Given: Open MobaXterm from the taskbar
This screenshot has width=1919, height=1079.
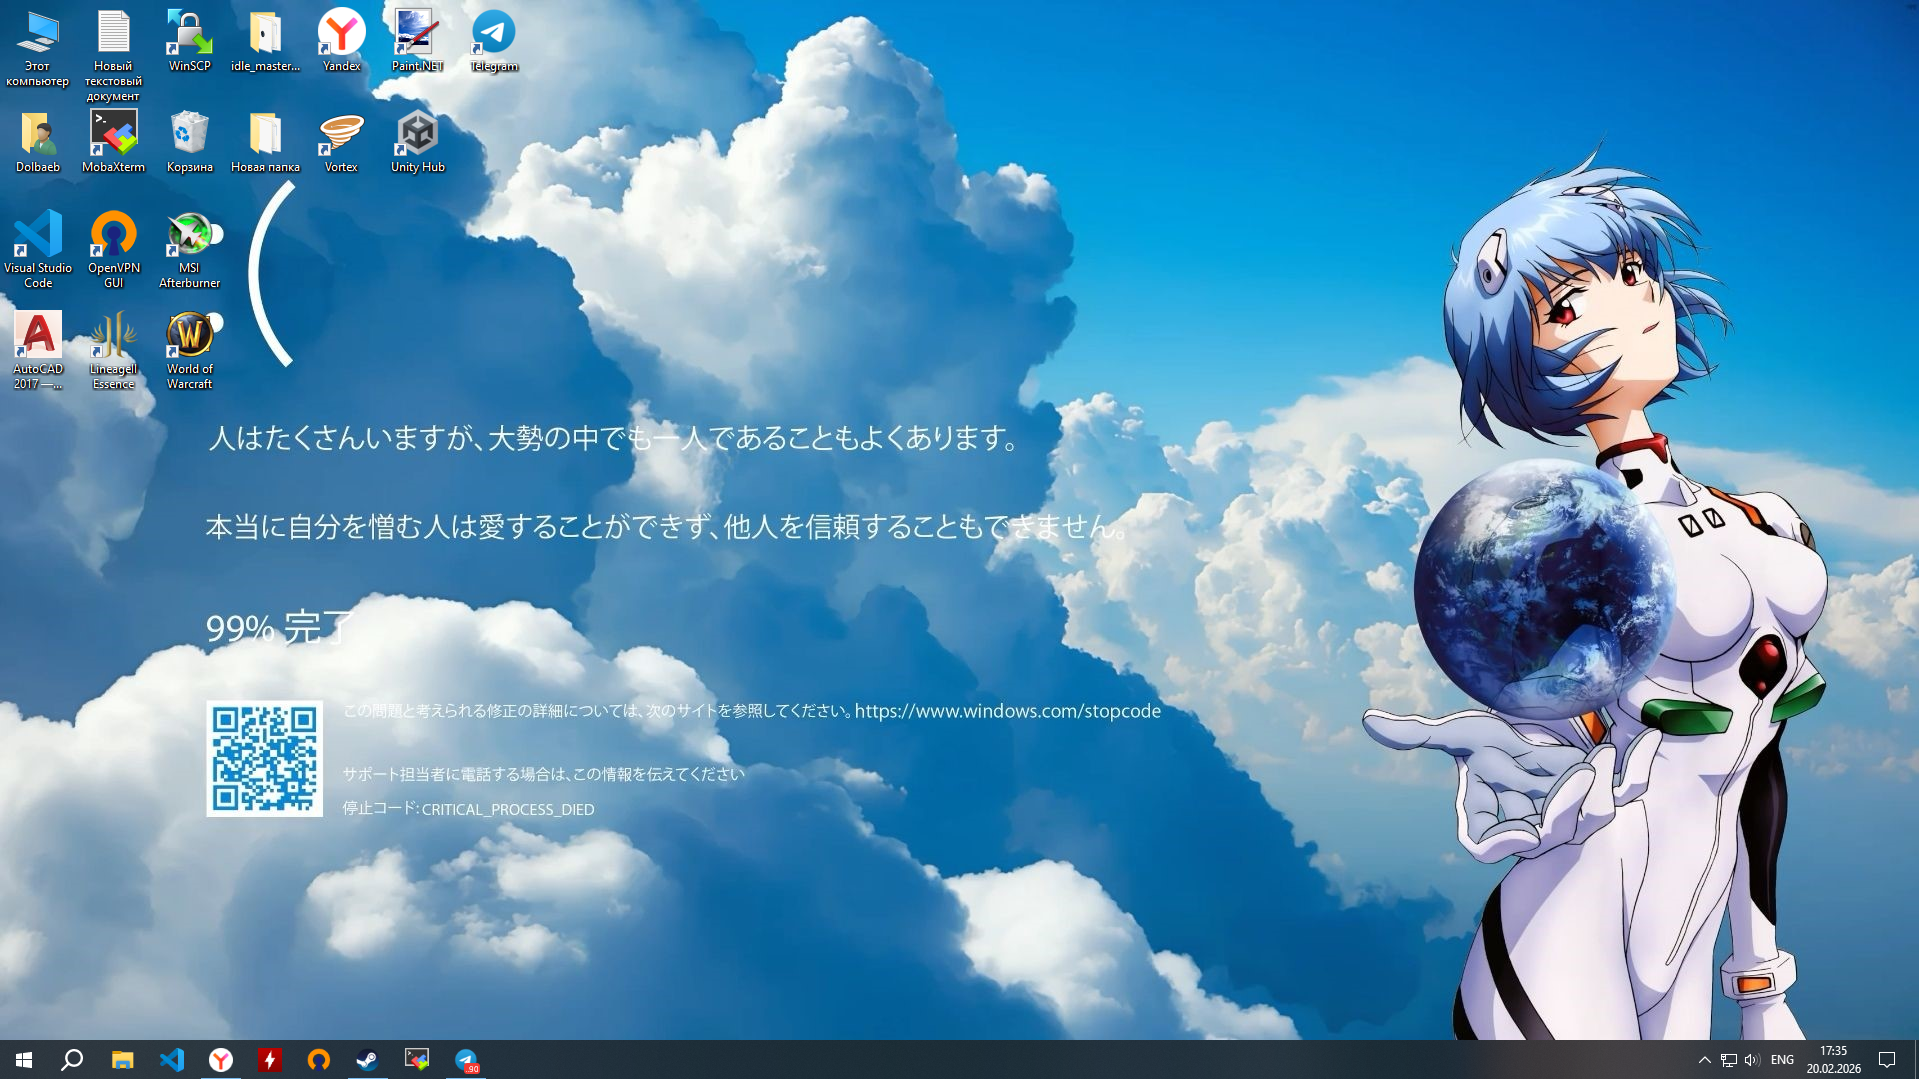Looking at the screenshot, I should tap(416, 1060).
